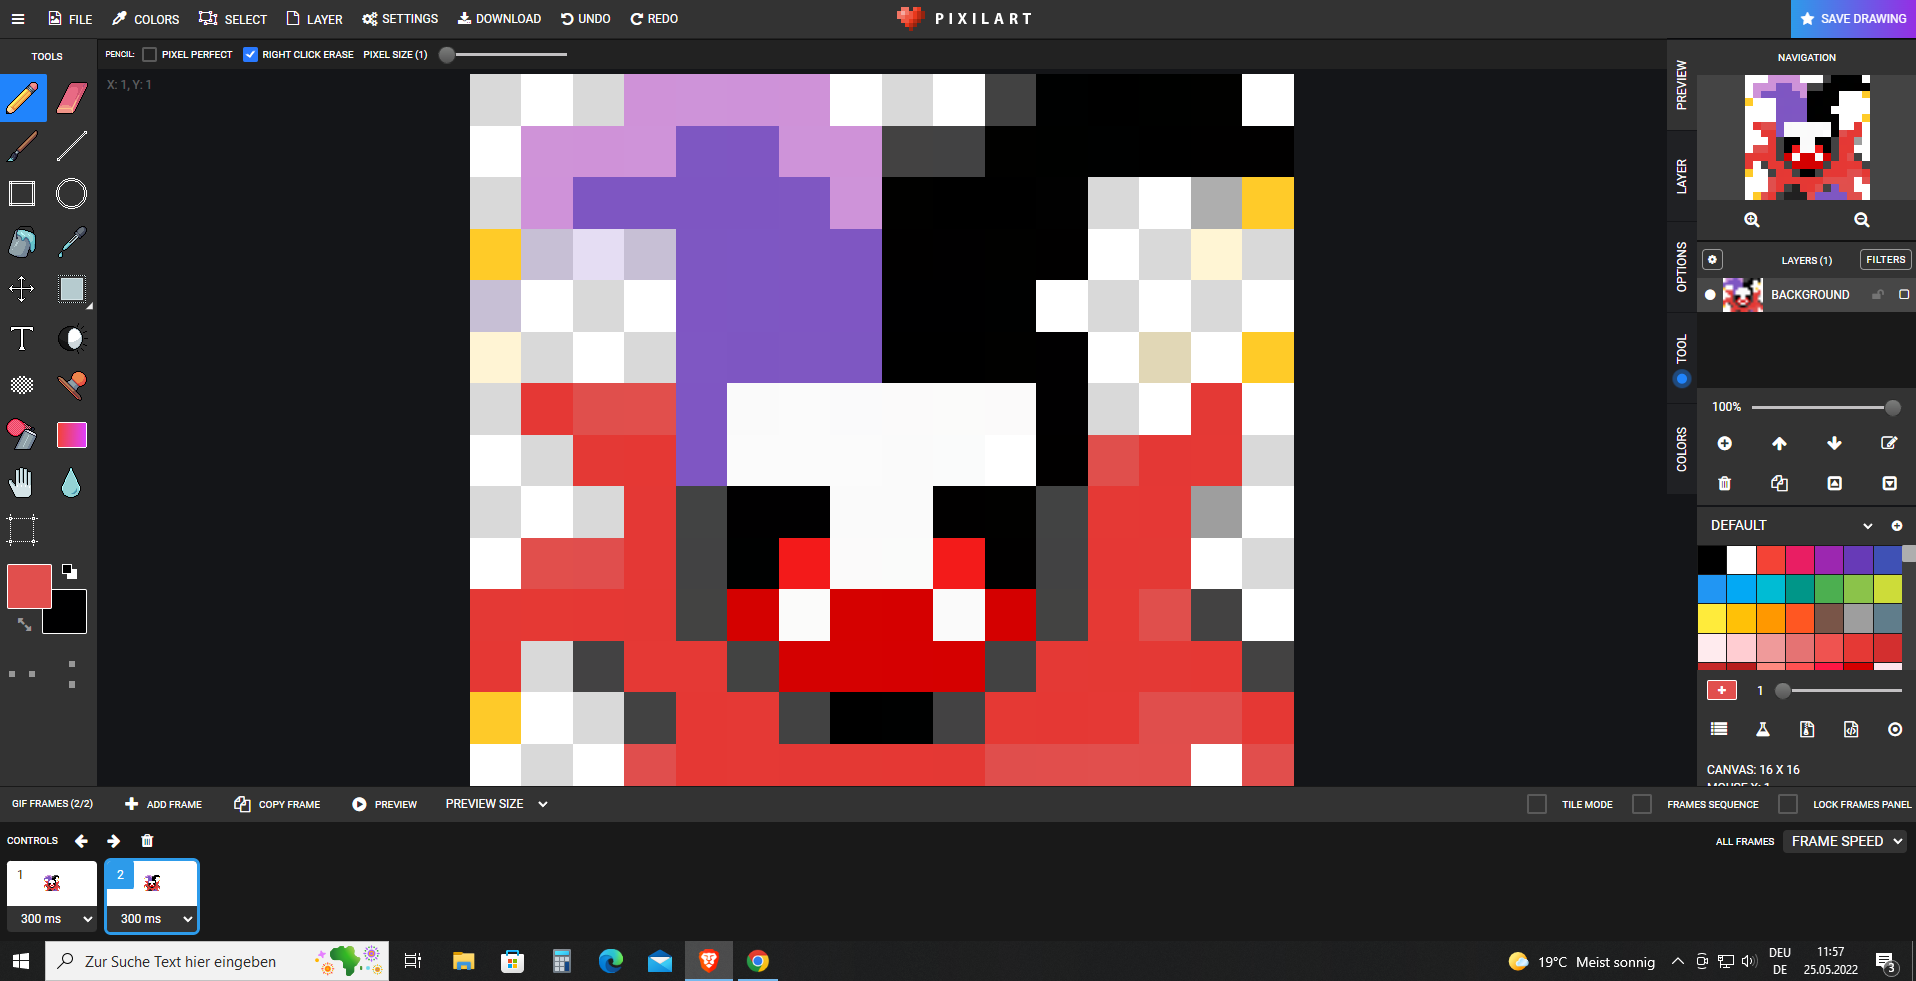Select the Line tool
This screenshot has height=981, width=1916.
72,146
